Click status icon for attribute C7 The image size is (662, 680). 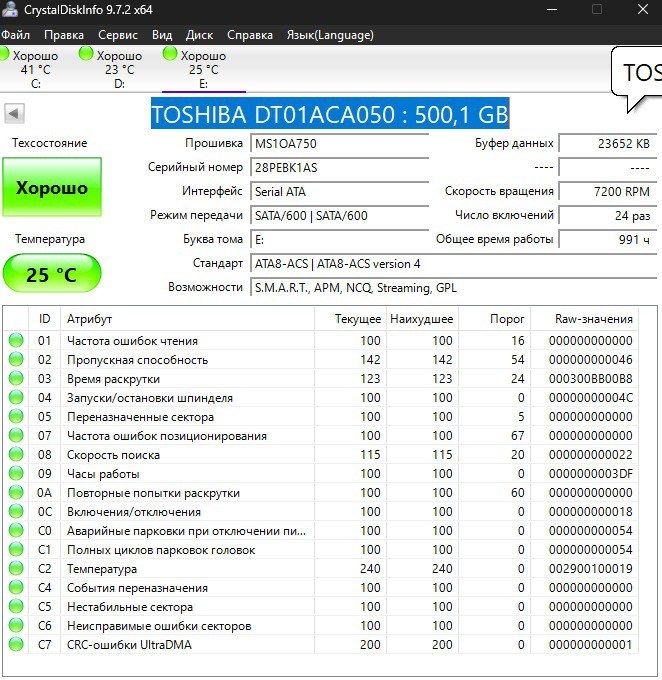(16, 644)
